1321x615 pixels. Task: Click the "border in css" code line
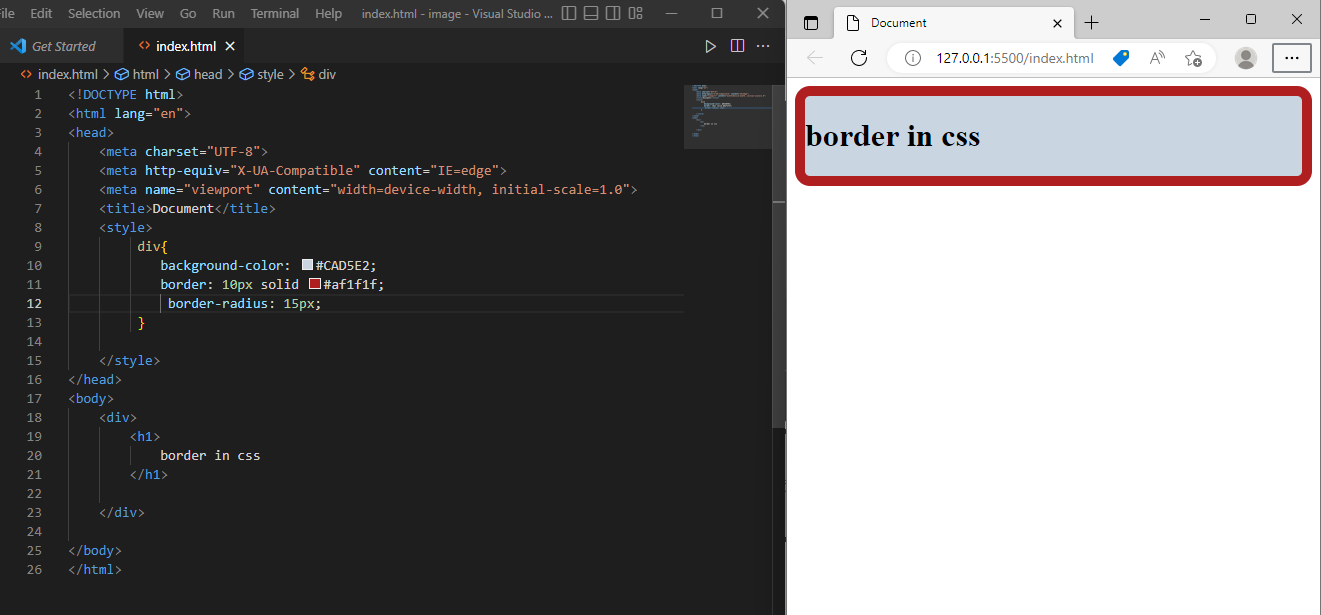coord(210,455)
